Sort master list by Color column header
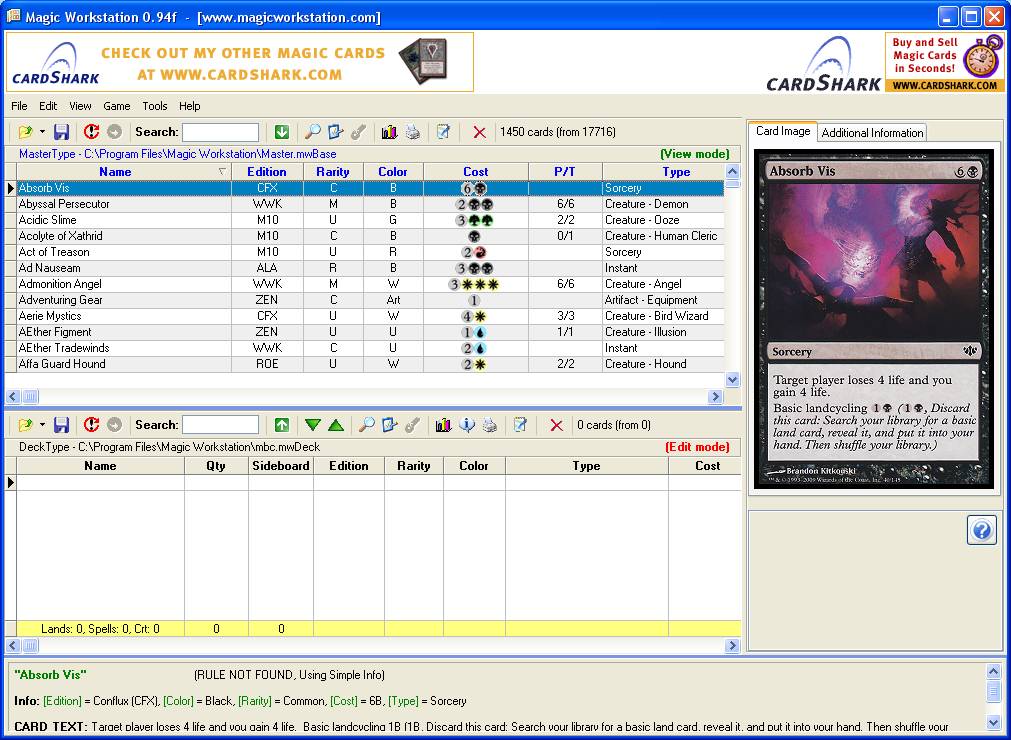Screen dimensions: 1011x740 tap(393, 171)
